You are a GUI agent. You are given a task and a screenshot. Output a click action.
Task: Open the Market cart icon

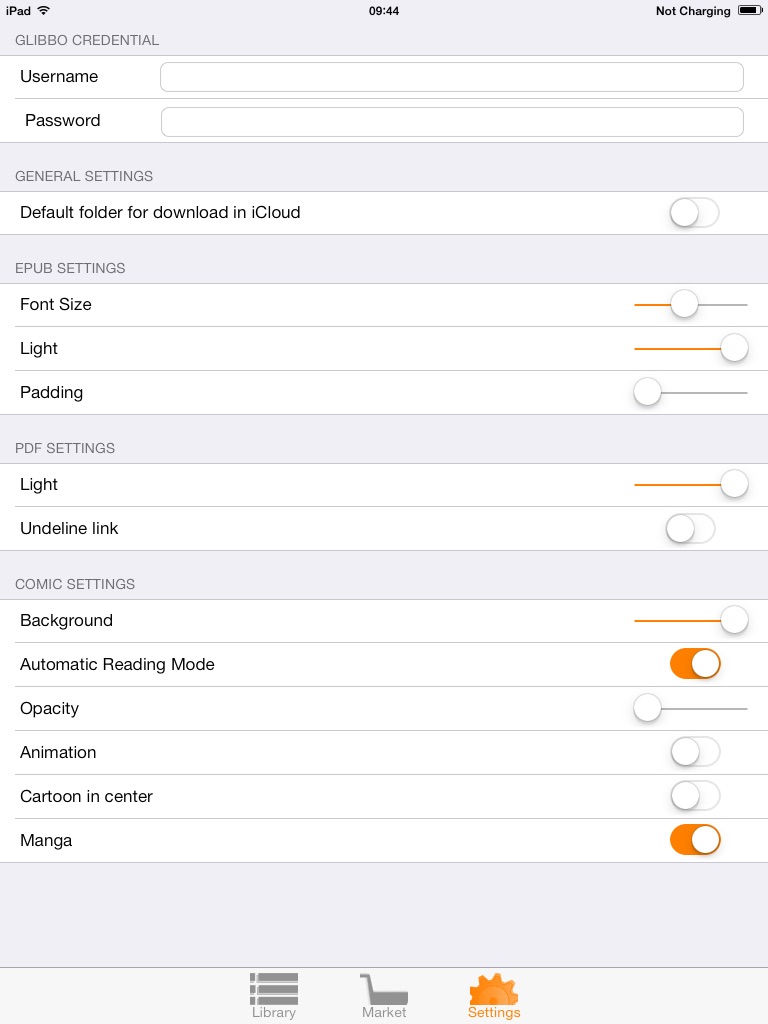point(384,989)
